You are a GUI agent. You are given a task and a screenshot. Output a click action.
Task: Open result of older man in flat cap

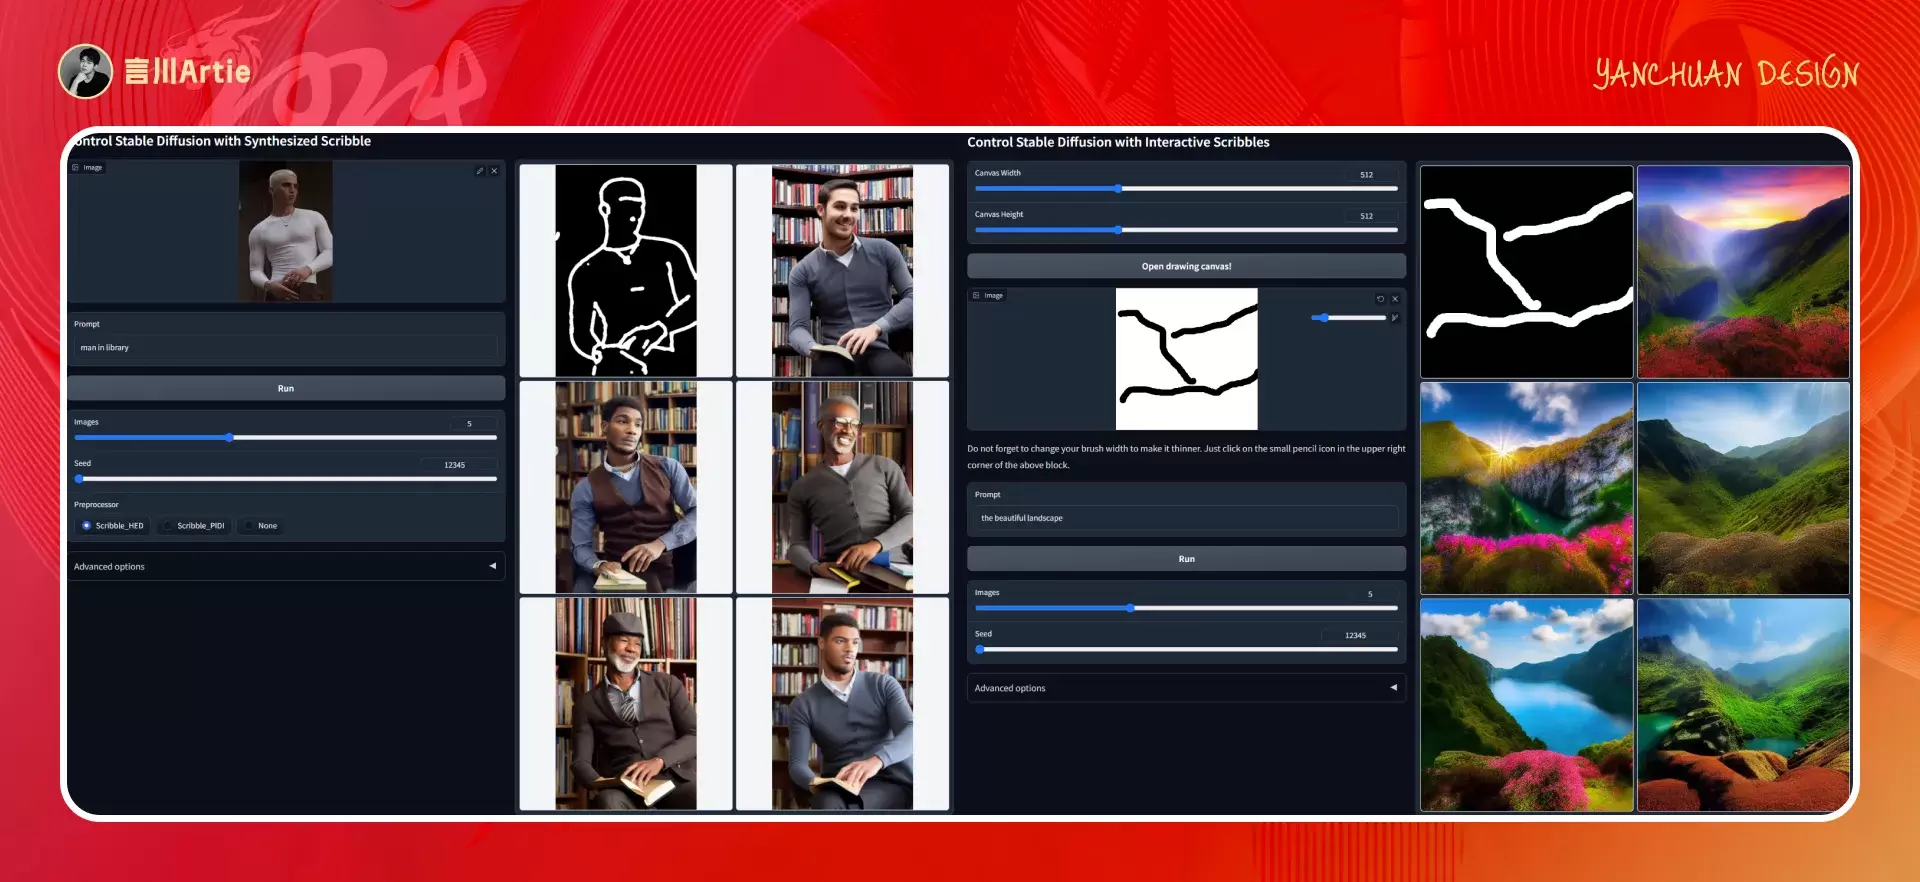click(x=626, y=704)
